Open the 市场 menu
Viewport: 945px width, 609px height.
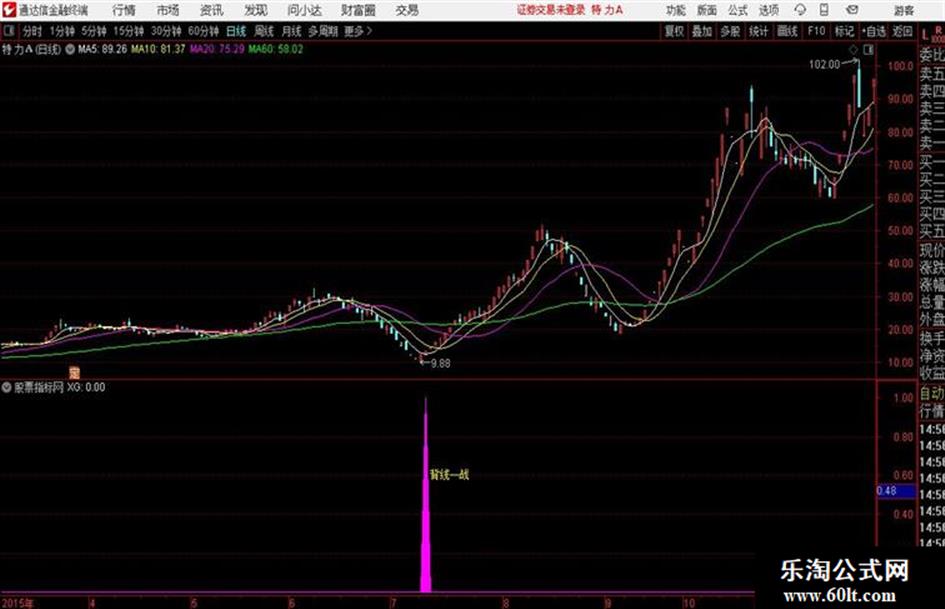tap(168, 10)
